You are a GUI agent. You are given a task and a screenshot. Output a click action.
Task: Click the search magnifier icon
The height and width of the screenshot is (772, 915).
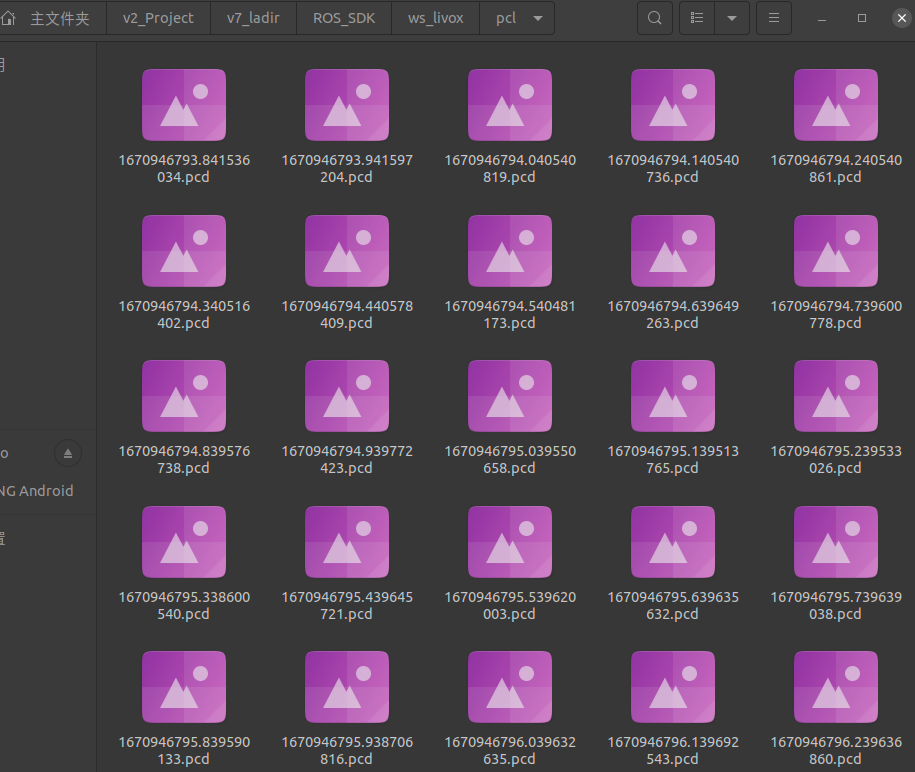[x=655, y=18]
